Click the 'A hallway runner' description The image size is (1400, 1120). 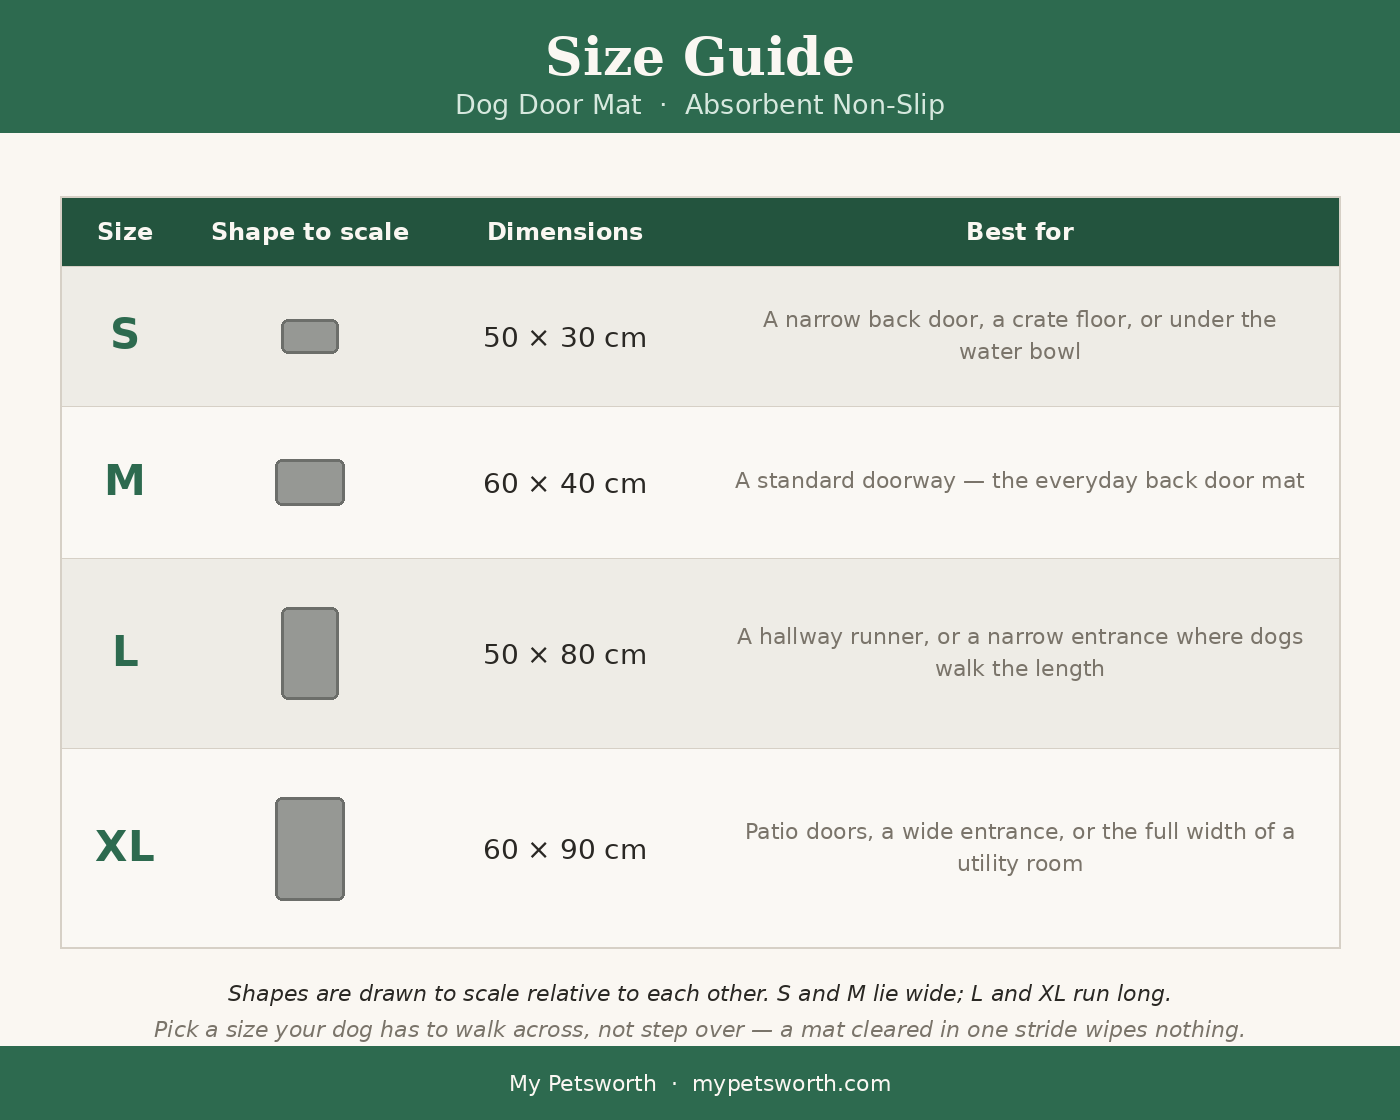point(1020,653)
